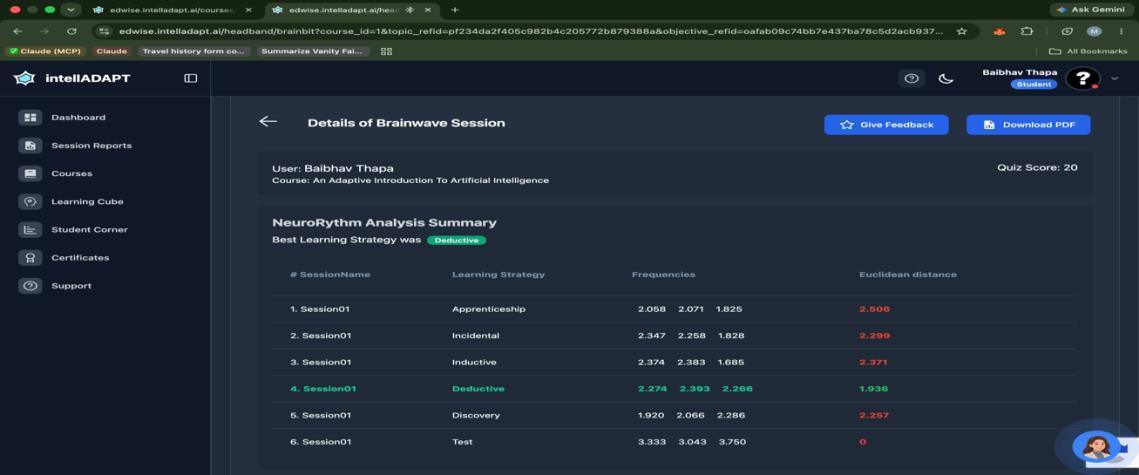The image size is (1139, 475).
Task: Open All Bookmarks folder
Action: [x=1088, y=52]
